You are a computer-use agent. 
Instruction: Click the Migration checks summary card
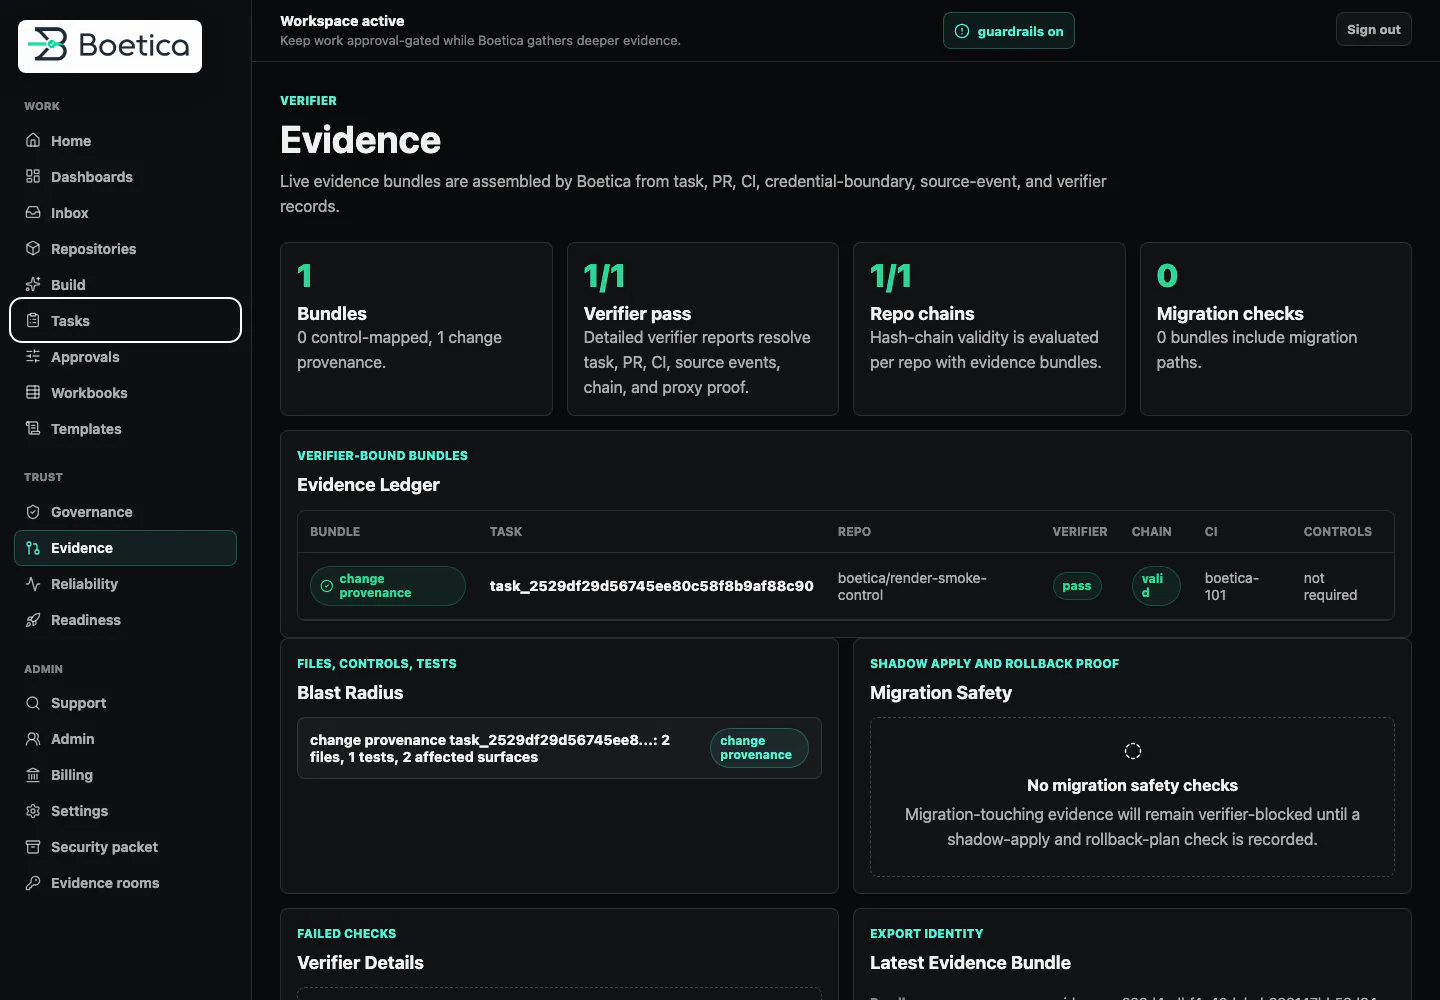coord(1276,329)
